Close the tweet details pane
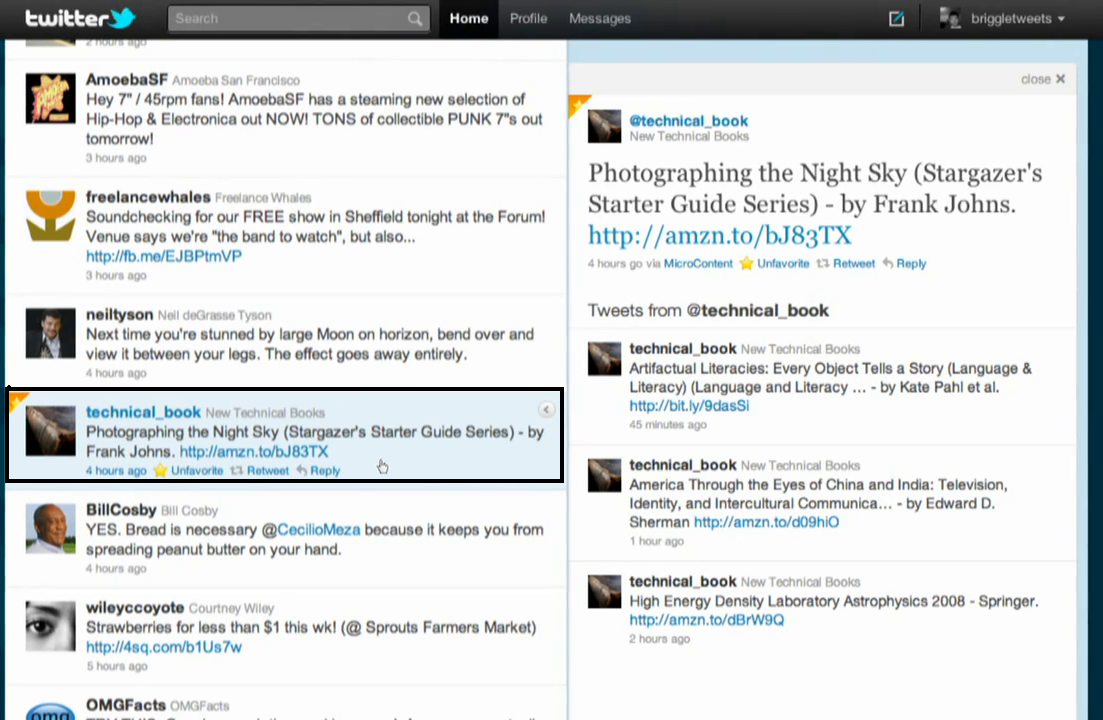 point(1043,79)
